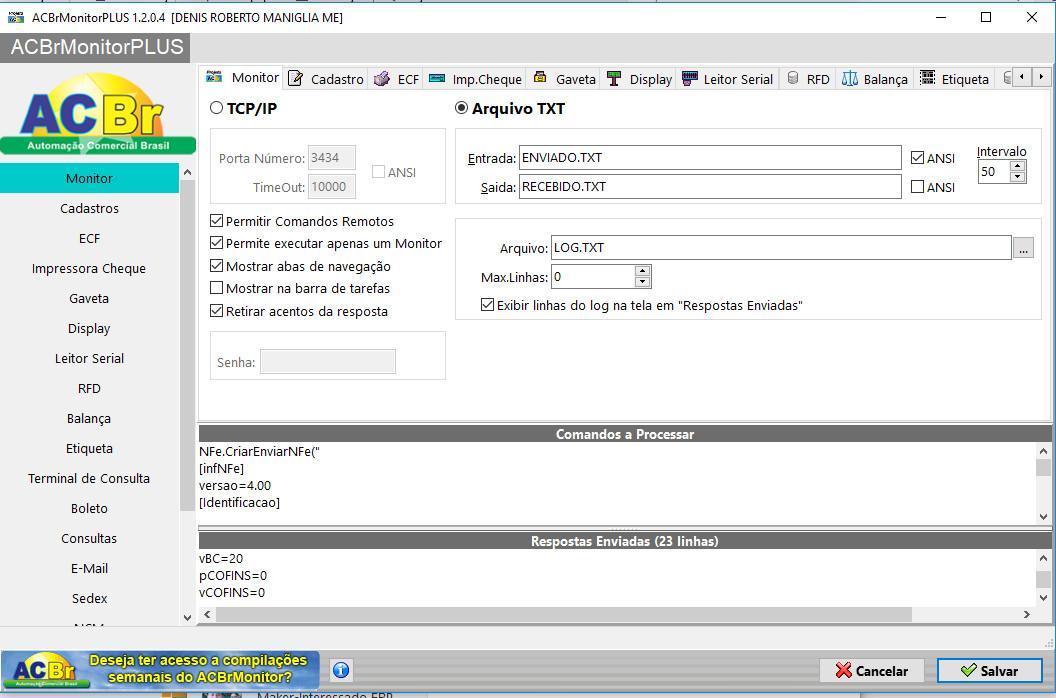Toggle Mostrar abas de navegação checkbox
Screen dimensions: 1056x698
216,266
